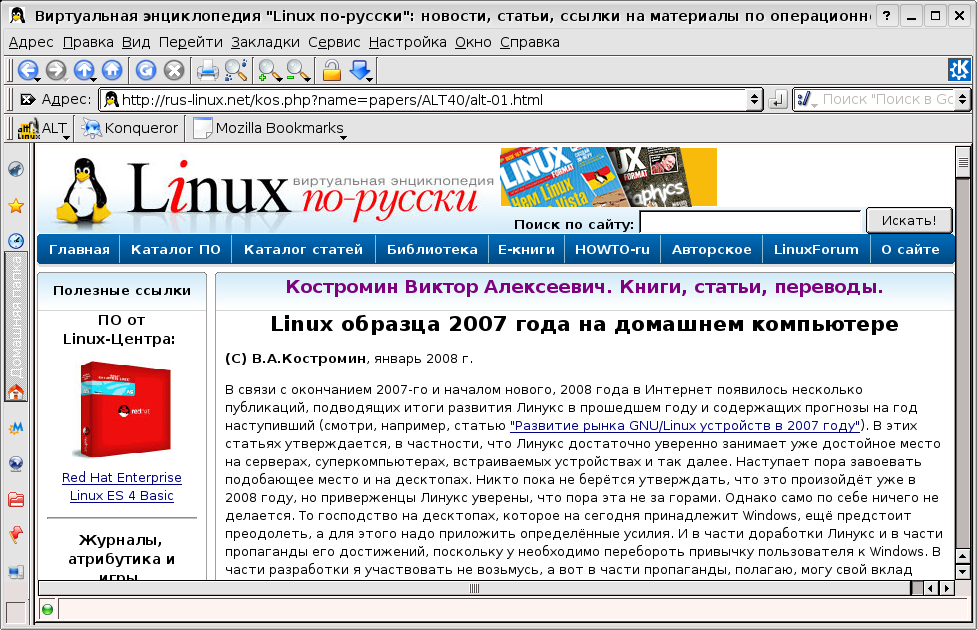Select the Домашняя папка sidebar tab
This screenshot has width=977, height=630.
[x=16, y=327]
